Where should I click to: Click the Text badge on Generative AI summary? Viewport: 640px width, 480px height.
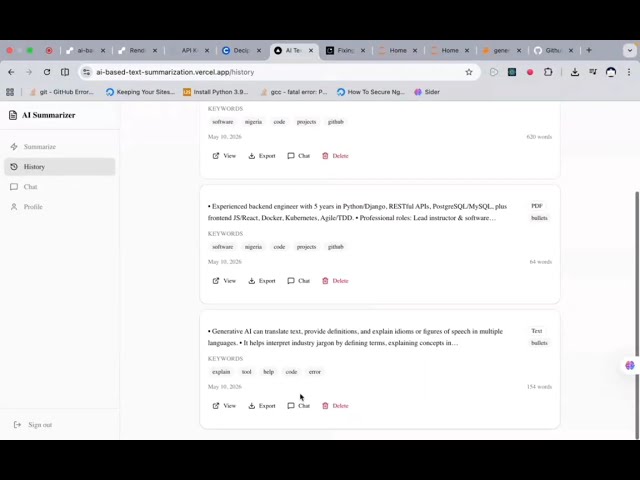click(537, 331)
